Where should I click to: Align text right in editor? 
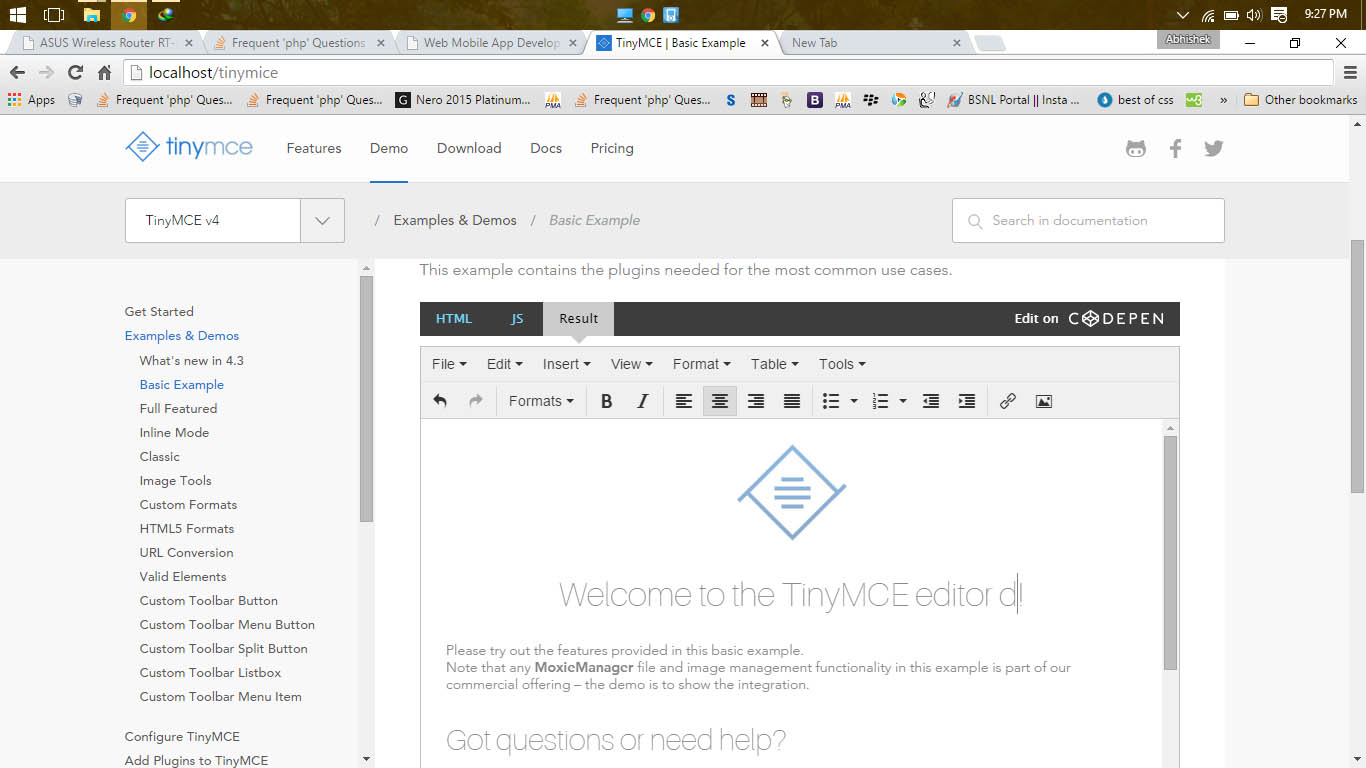(x=756, y=401)
